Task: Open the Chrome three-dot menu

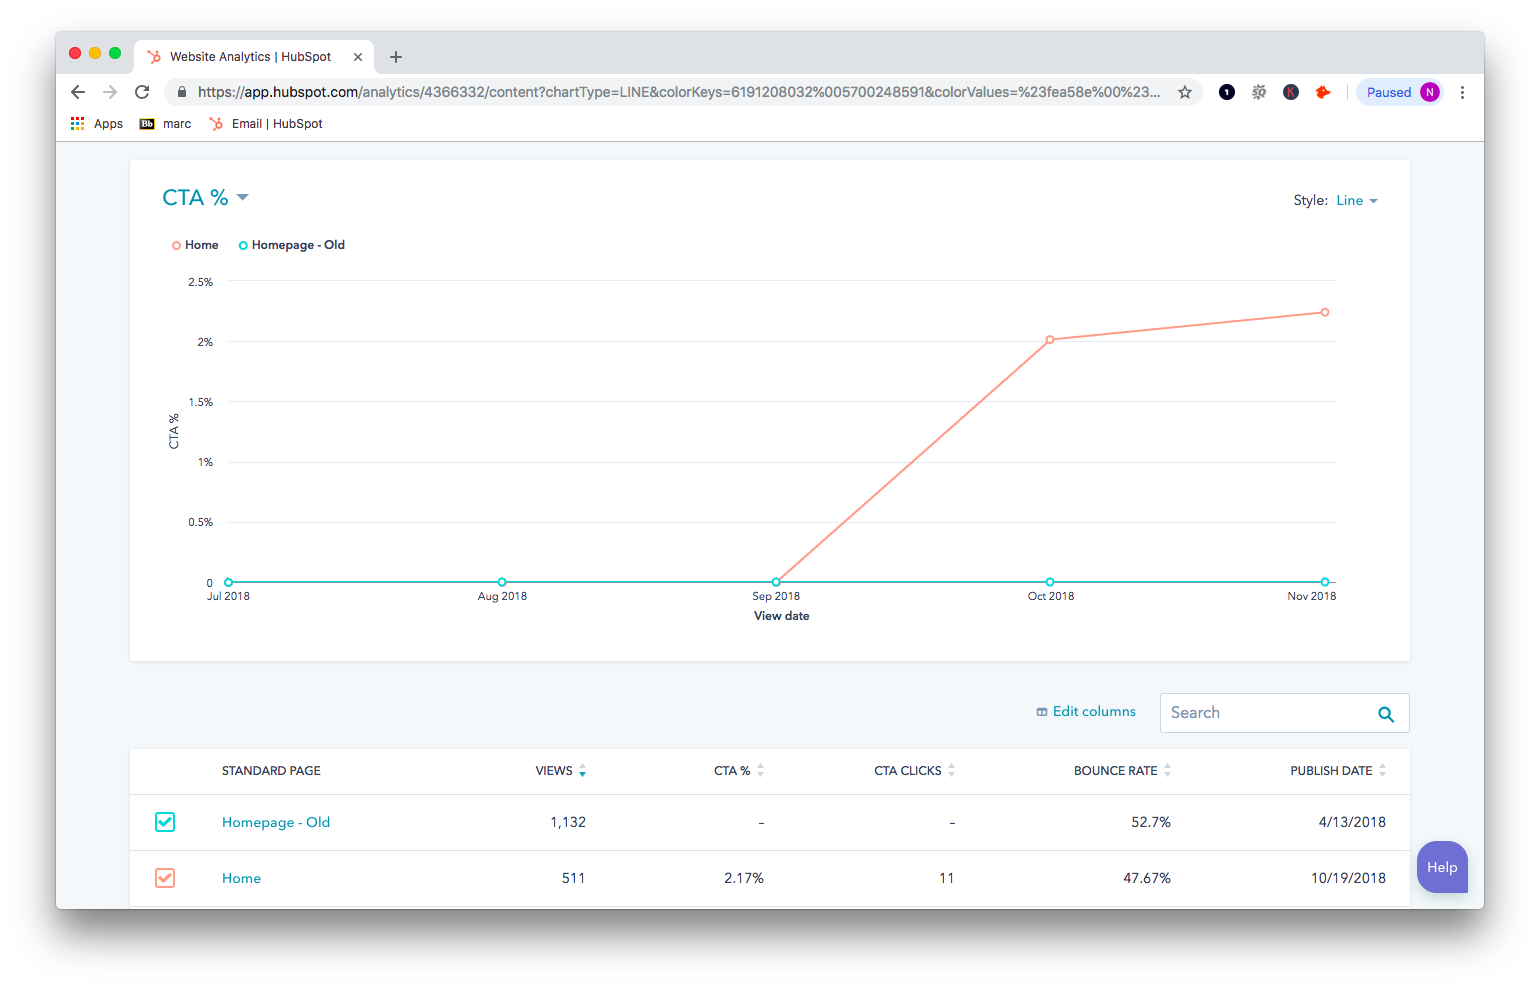Action: (x=1462, y=92)
